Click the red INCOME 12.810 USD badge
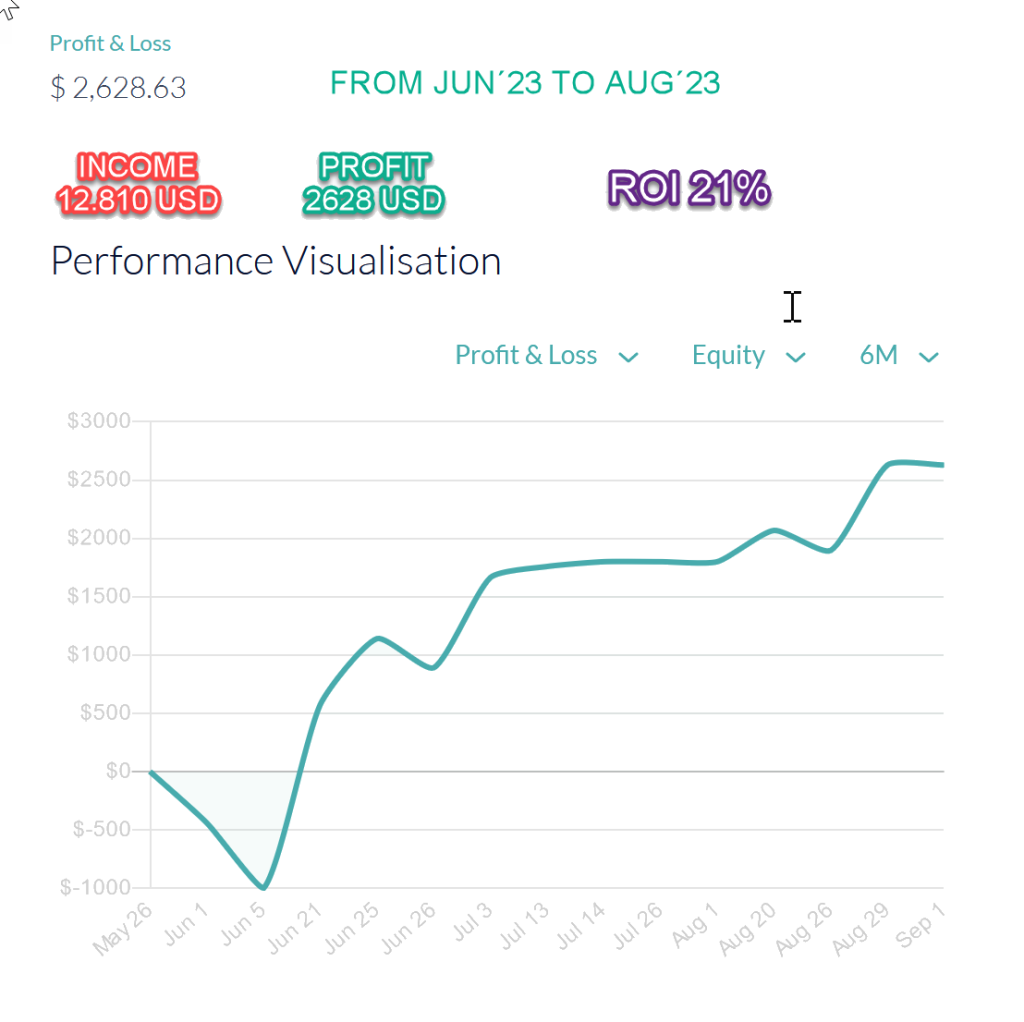This screenshot has height=1022, width=1024. pyautogui.click(x=137, y=184)
